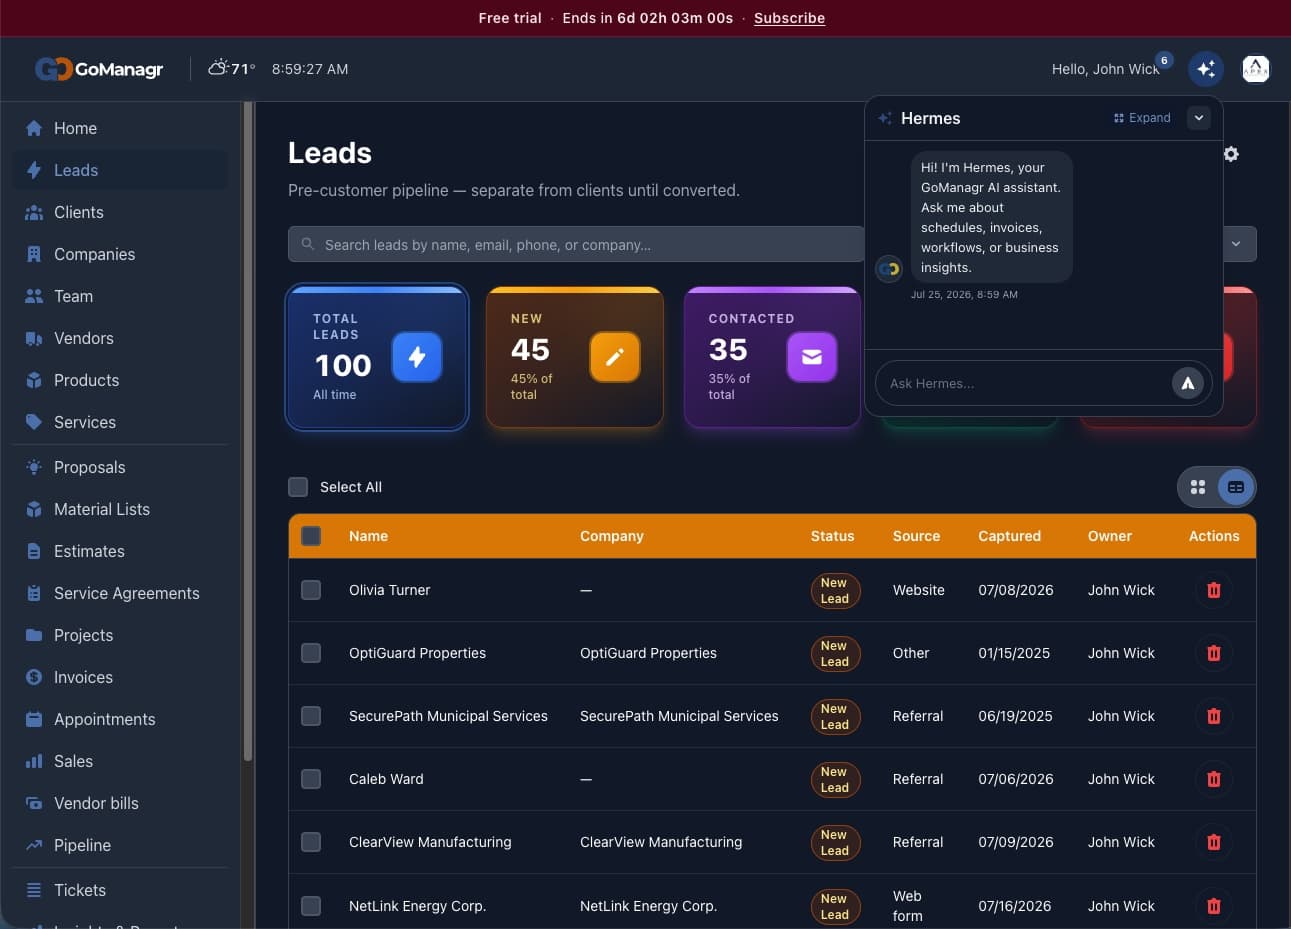Click the search leads input field
The image size is (1291, 929).
(576, 244)
